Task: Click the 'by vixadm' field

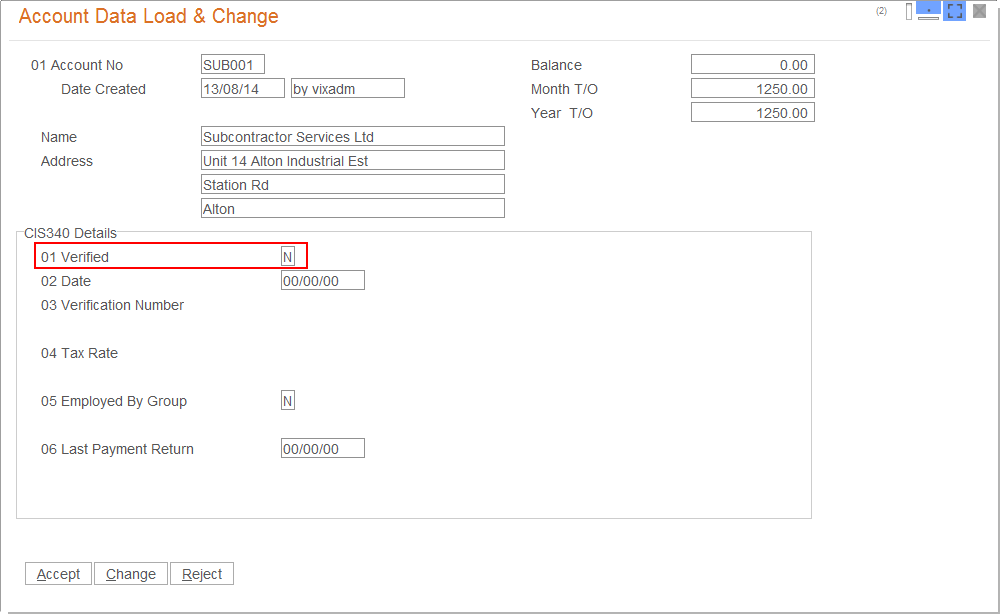Action: point(347,89)
